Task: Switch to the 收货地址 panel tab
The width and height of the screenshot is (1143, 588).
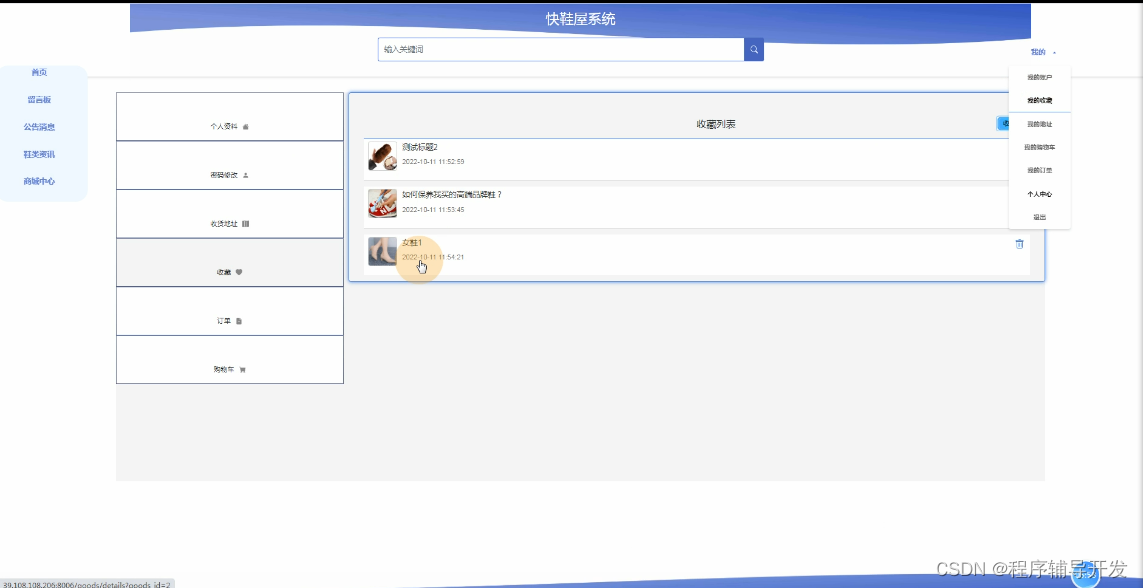Action: 230,214
